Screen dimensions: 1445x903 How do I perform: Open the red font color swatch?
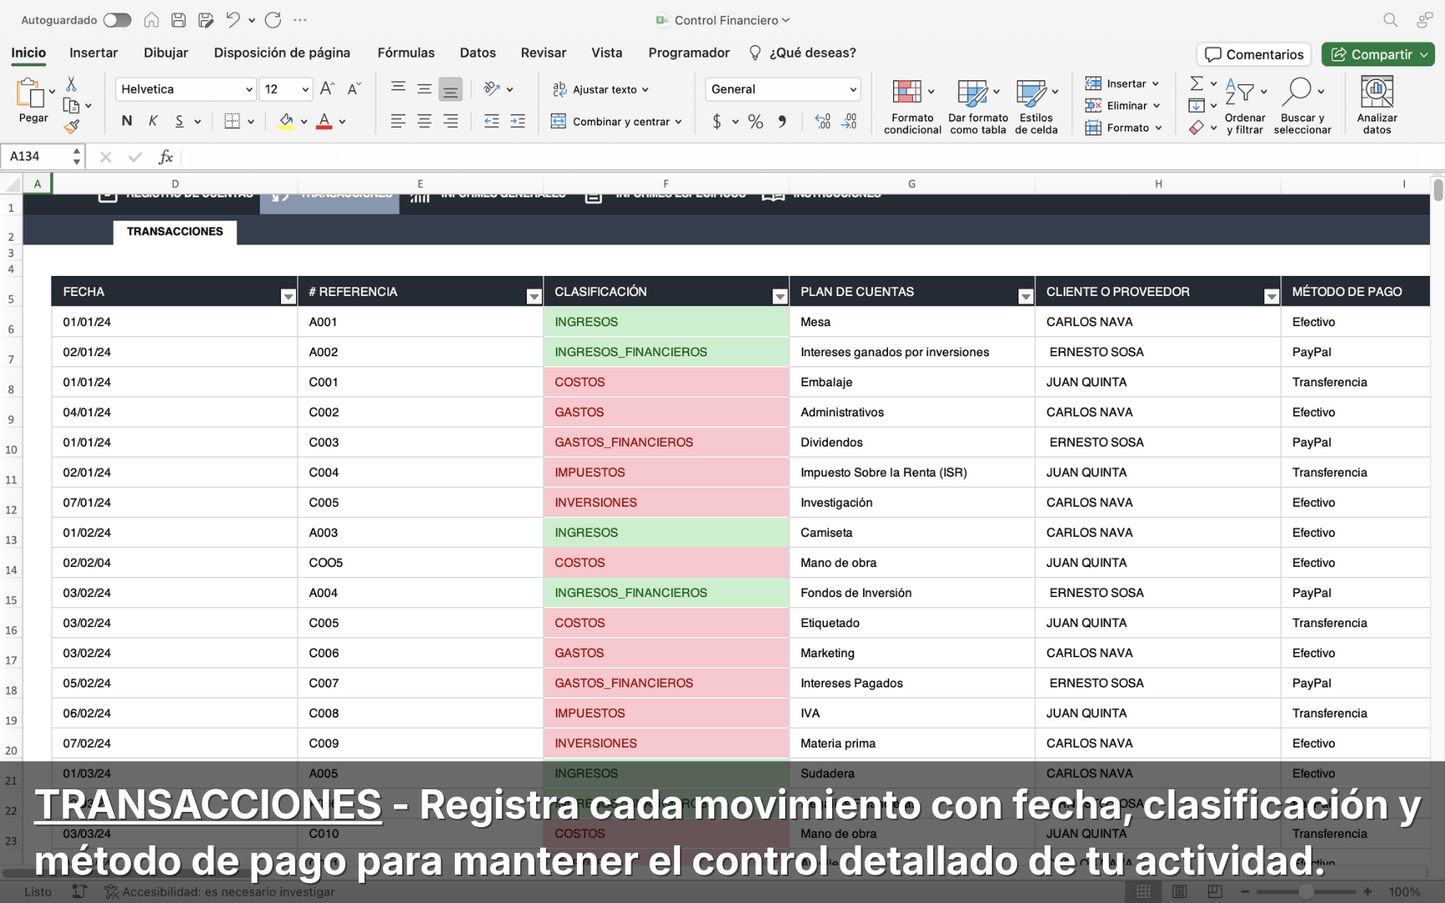pos(324,121)
